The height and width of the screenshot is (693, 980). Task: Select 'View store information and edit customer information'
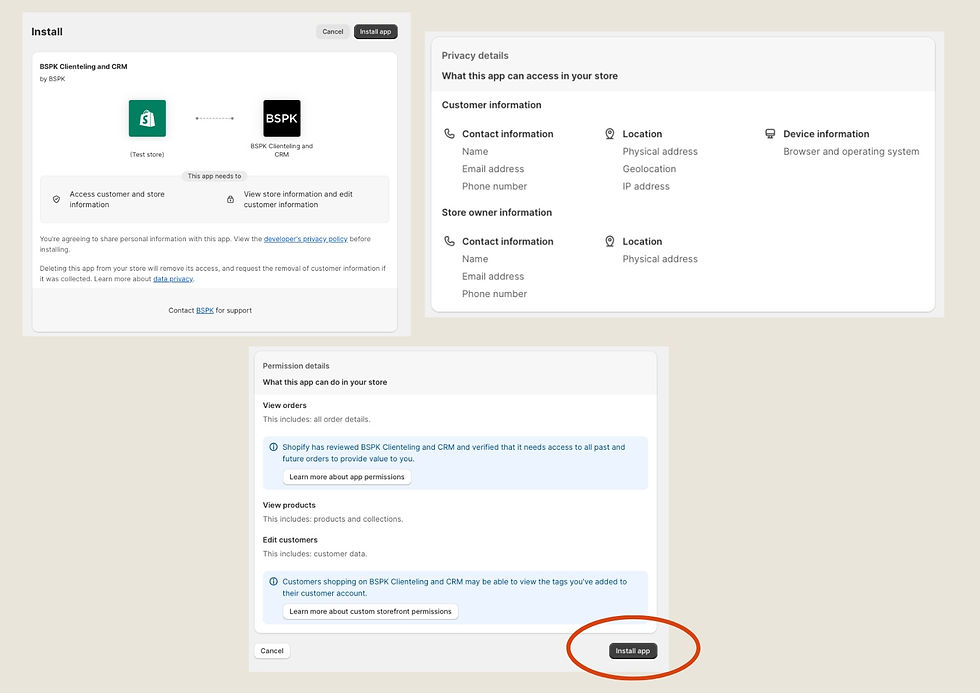(x=298, y=199)
